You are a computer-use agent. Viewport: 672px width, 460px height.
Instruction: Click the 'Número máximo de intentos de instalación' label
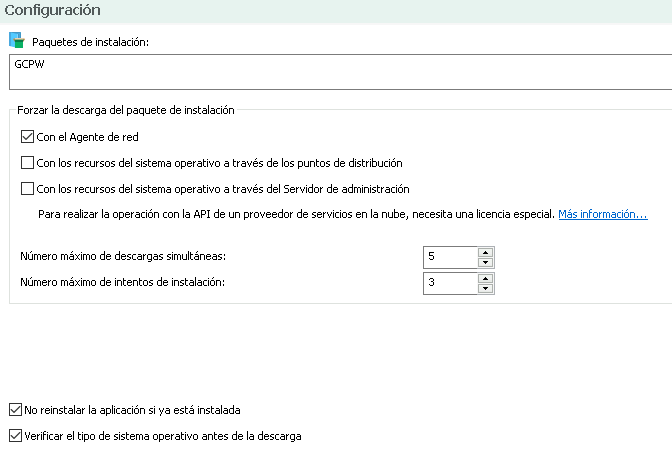click(121, 283)
